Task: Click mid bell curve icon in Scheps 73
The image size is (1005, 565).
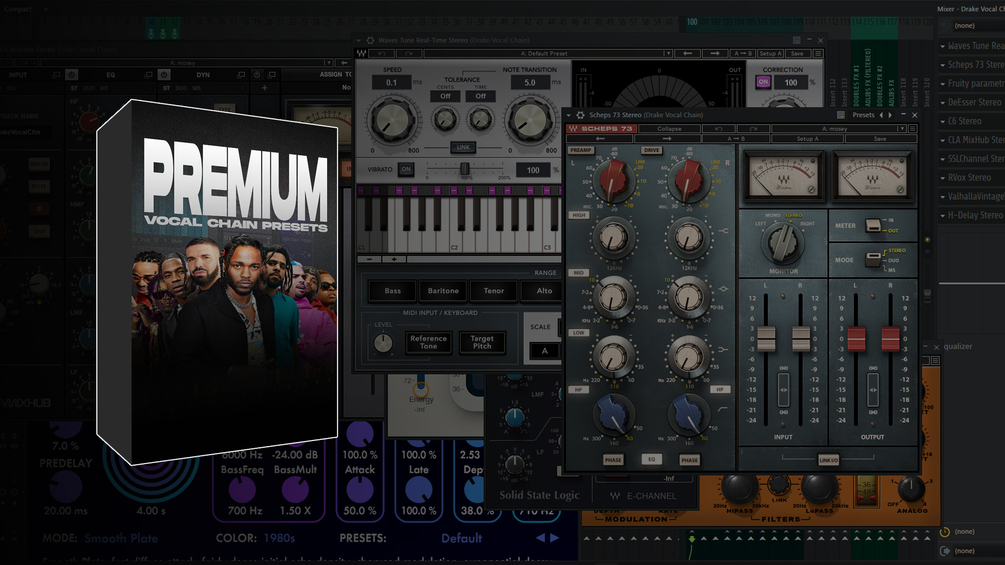Action: coord(724,289)
